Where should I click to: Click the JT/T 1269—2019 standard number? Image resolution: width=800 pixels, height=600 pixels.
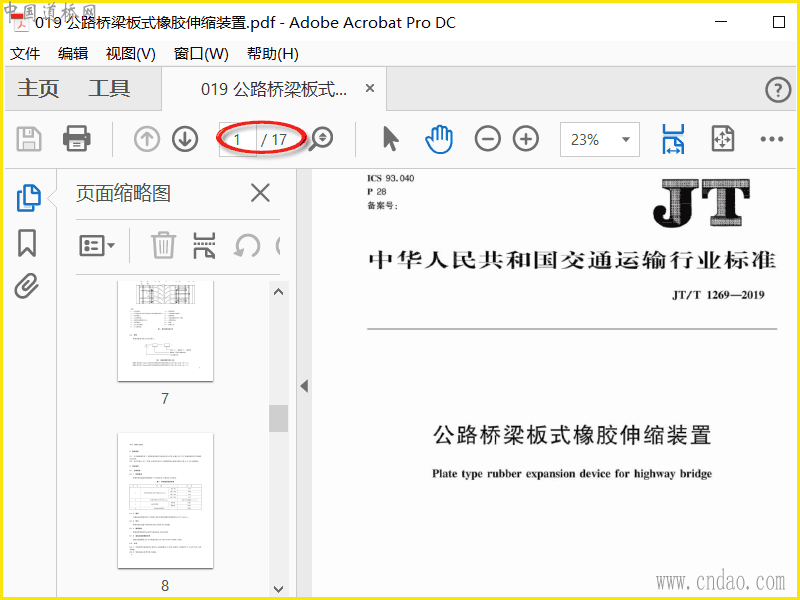tap(718, 295)
